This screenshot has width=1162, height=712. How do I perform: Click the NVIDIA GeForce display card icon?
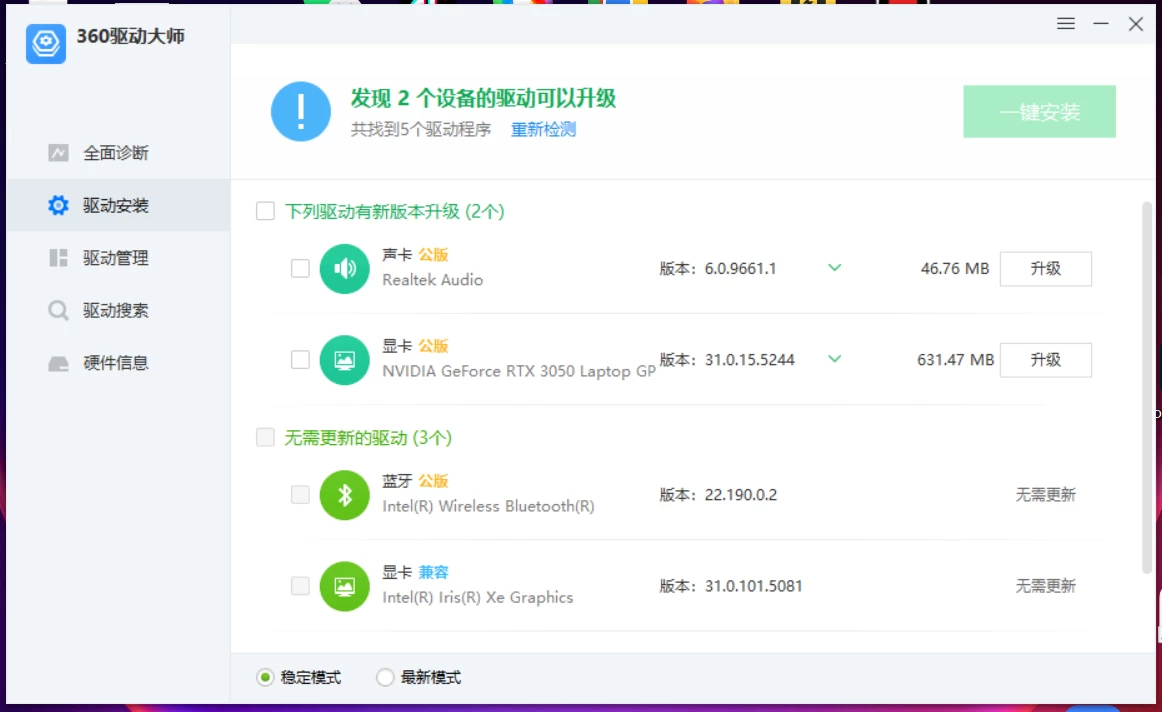coord(345,359)
